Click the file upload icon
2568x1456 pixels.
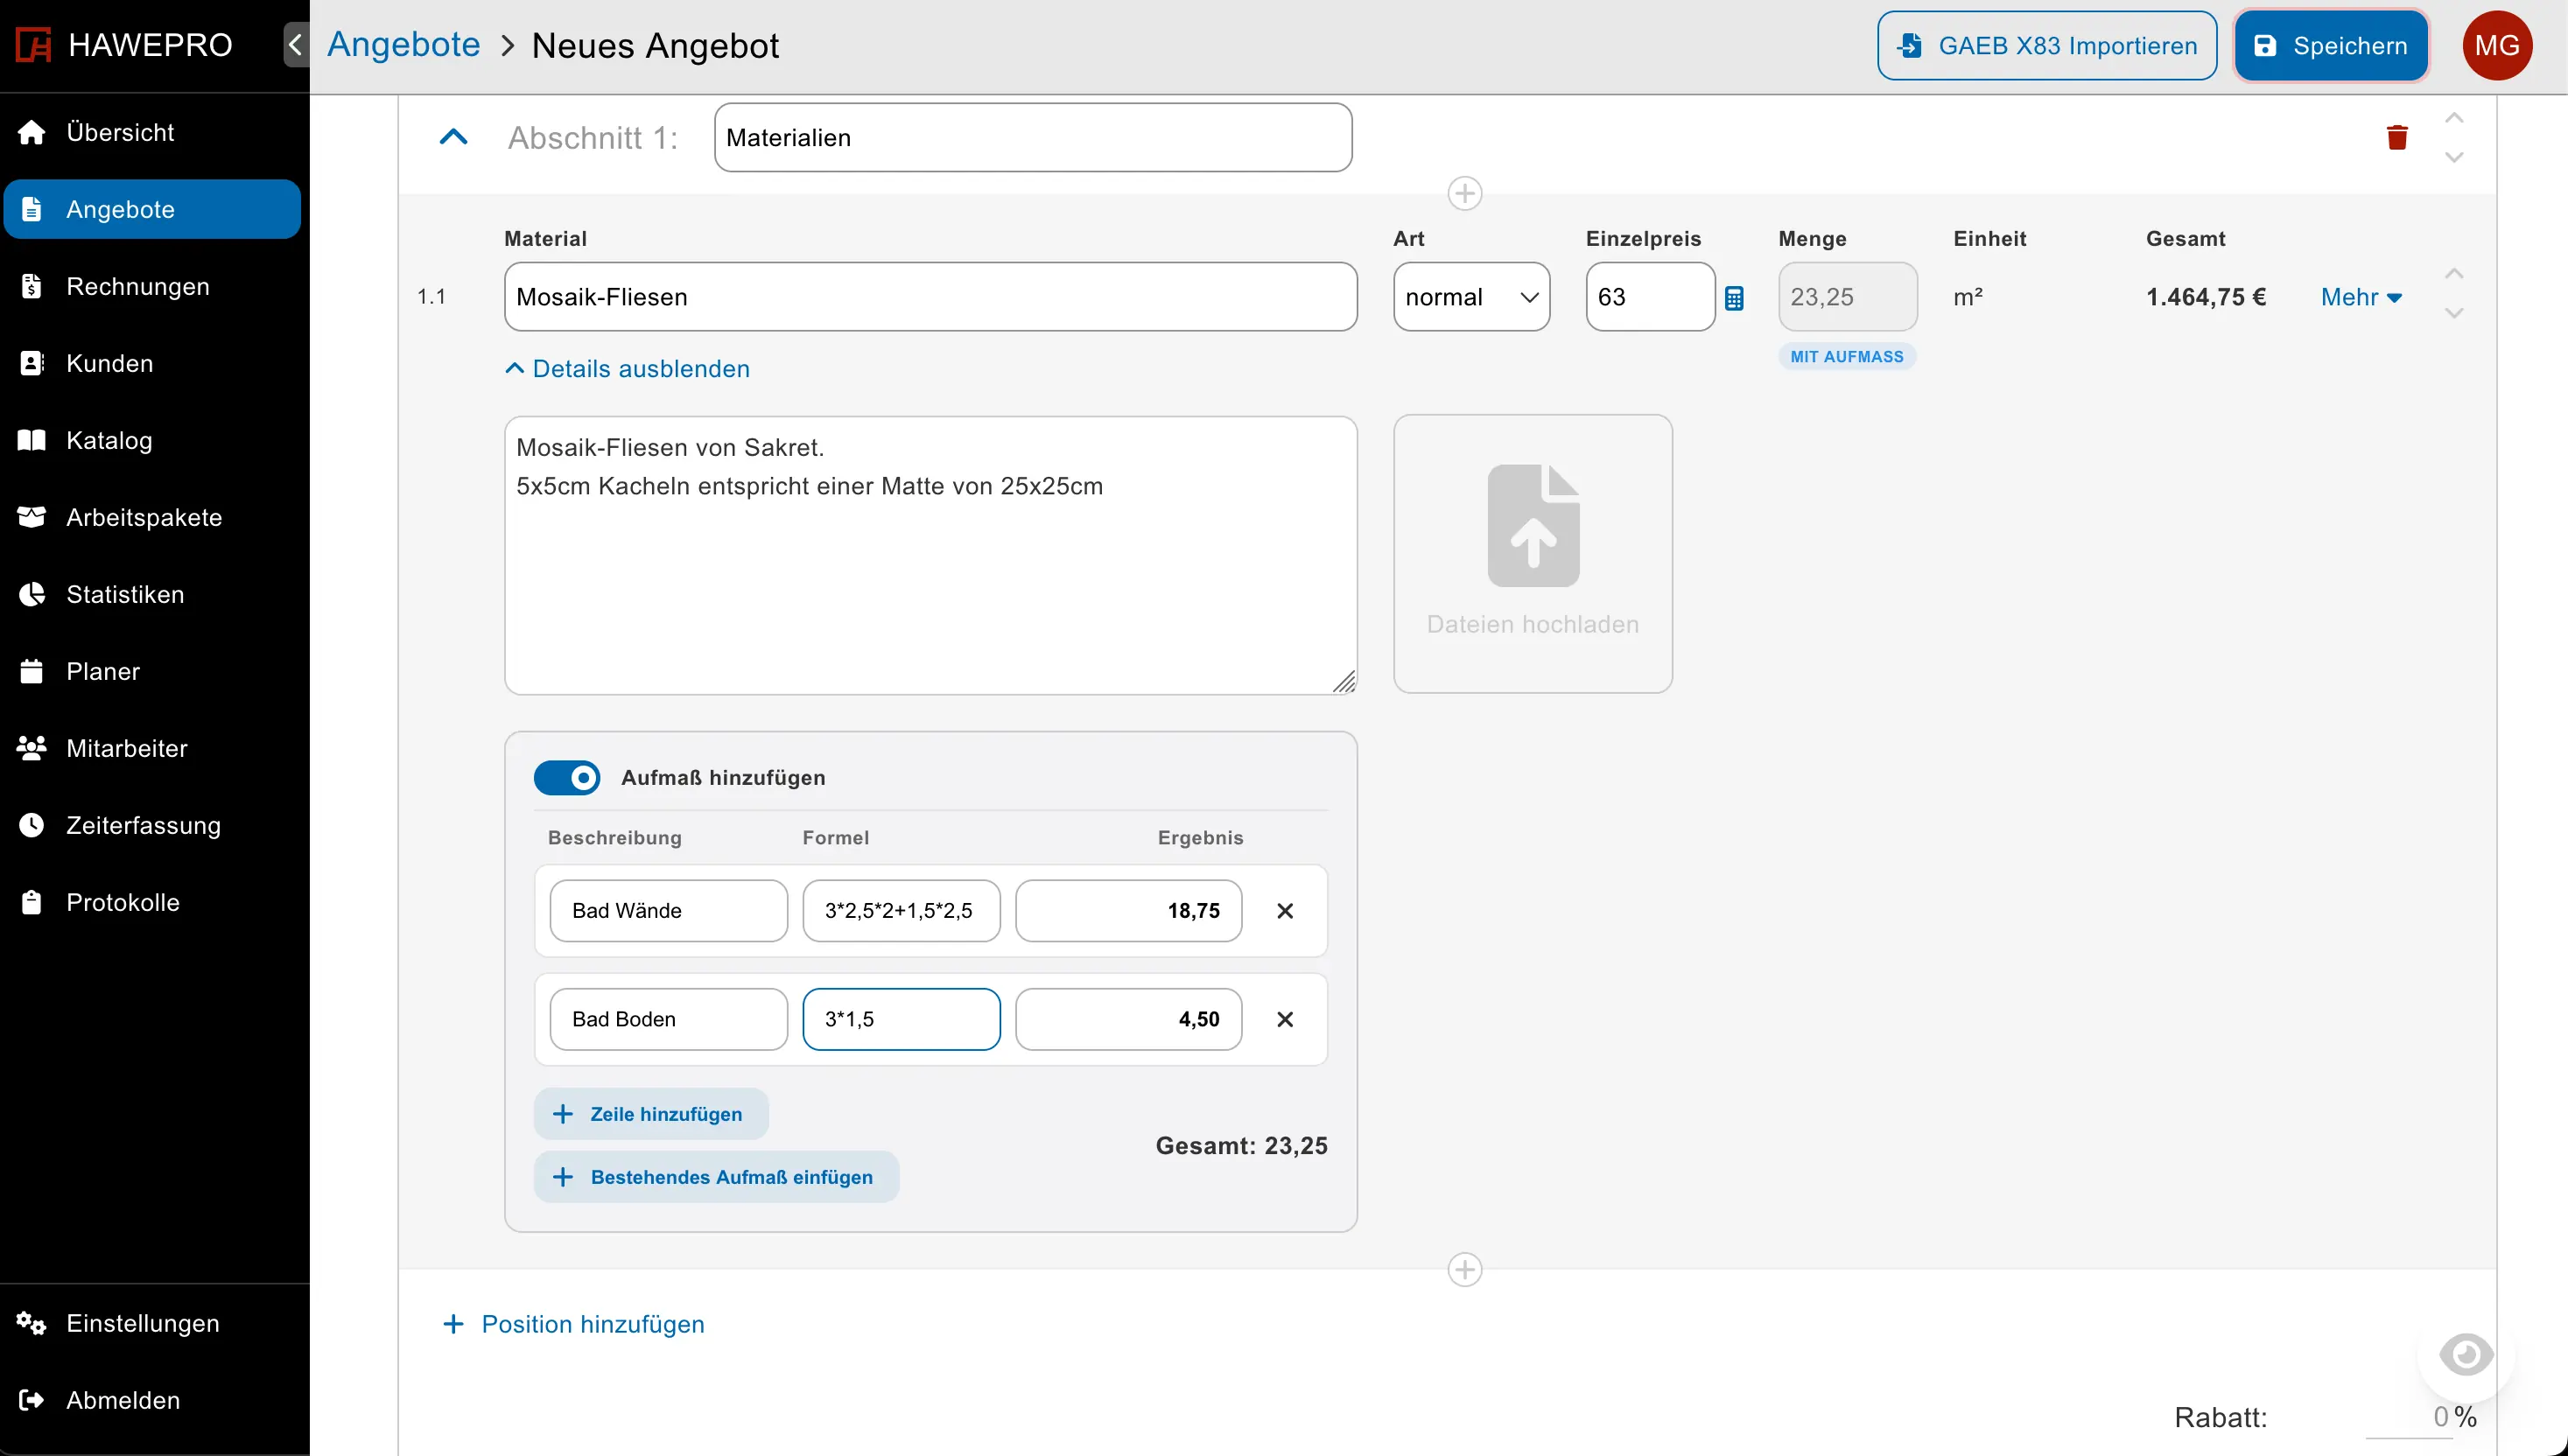coord(1533,527)
